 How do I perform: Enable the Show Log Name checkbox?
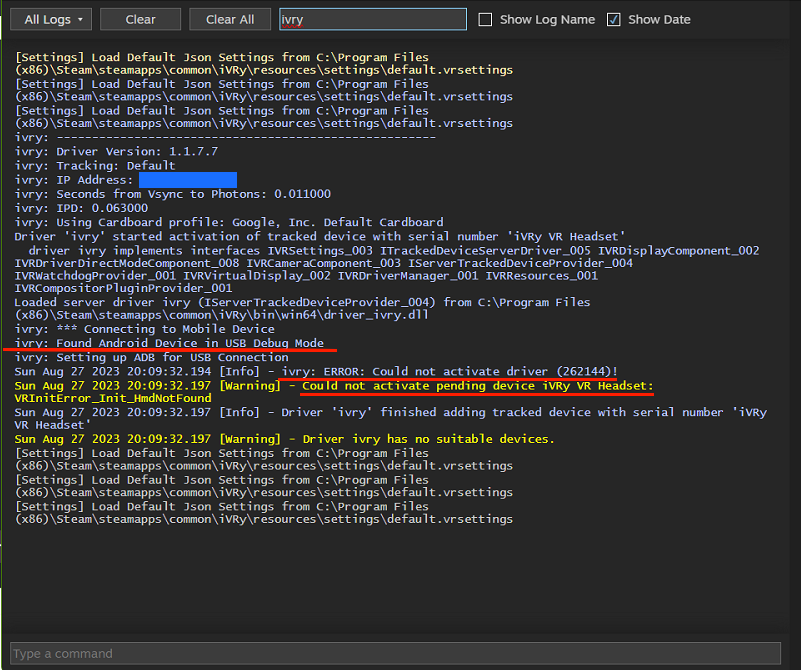click(485, 20)
